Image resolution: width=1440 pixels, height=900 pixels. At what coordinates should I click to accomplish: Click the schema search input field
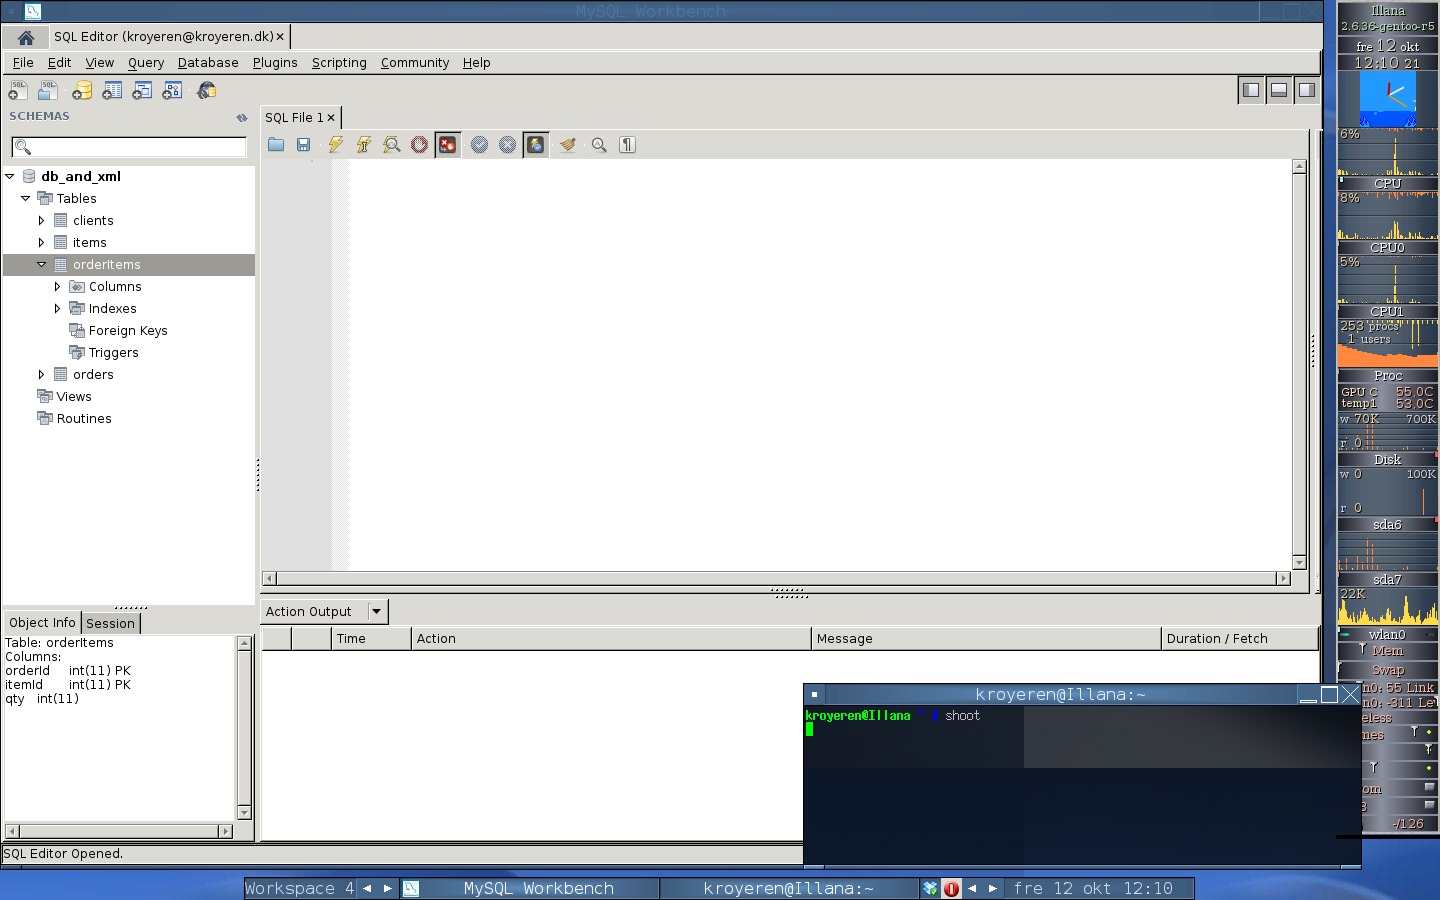coord(130,147)
